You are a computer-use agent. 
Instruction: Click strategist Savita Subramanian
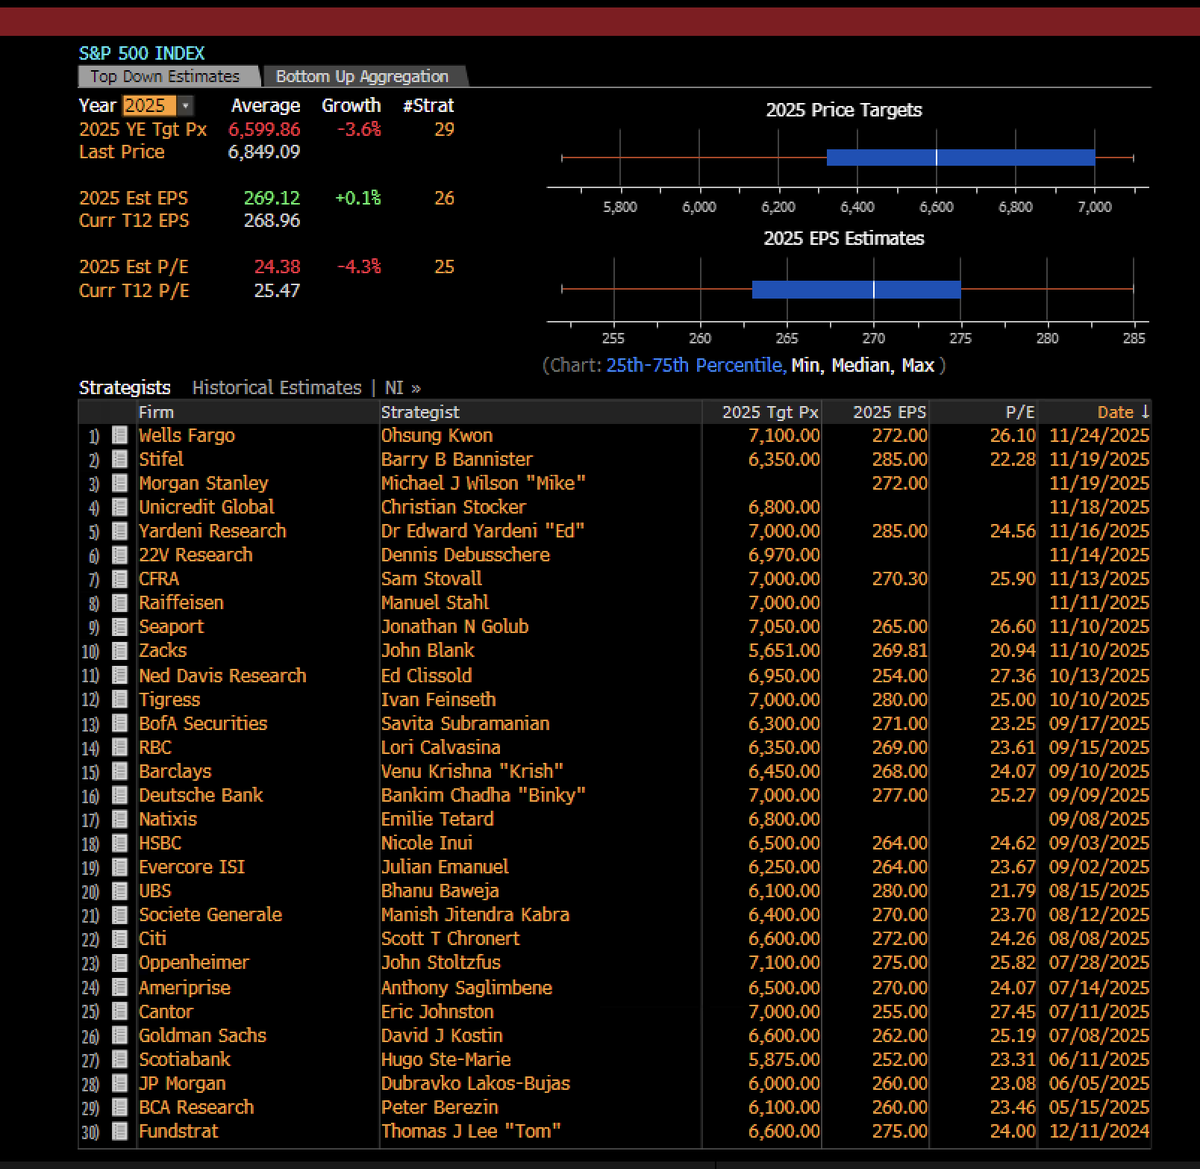465,724
